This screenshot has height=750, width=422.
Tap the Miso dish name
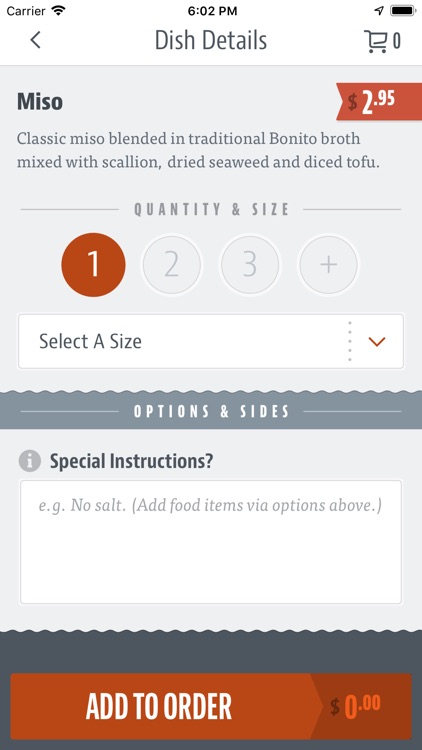pyautogui.click(x=40, y=102)
